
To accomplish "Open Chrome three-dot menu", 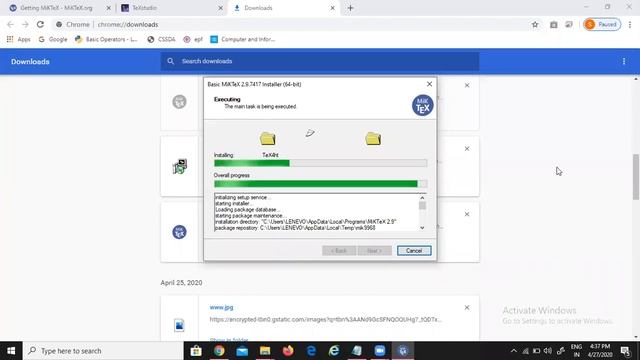I will (x=630, y=24).
